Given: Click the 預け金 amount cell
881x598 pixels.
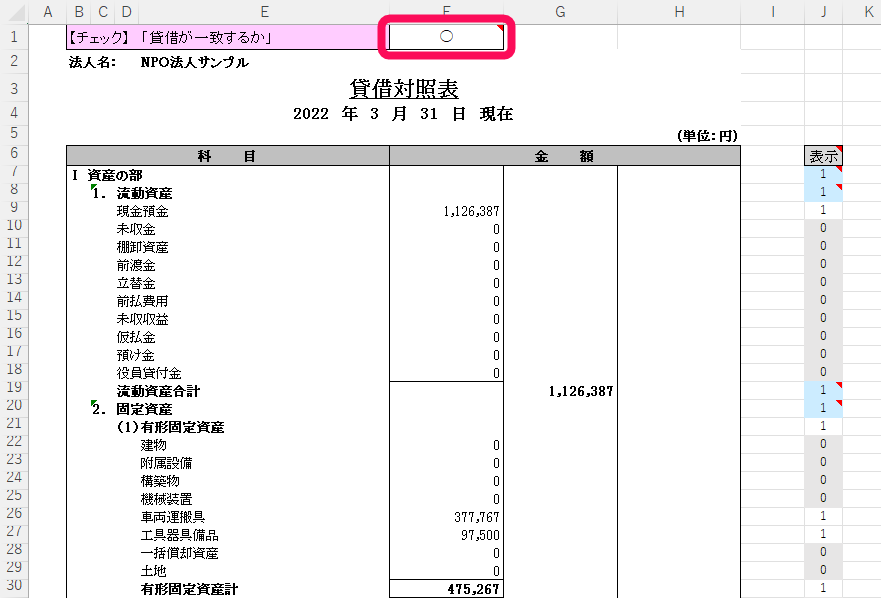Looking at the screenshot, I should [446, 355].
